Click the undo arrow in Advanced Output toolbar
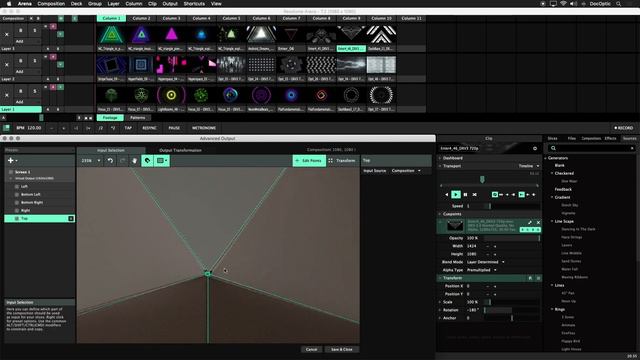Screen dimensions: 640x360 (110, 161)
